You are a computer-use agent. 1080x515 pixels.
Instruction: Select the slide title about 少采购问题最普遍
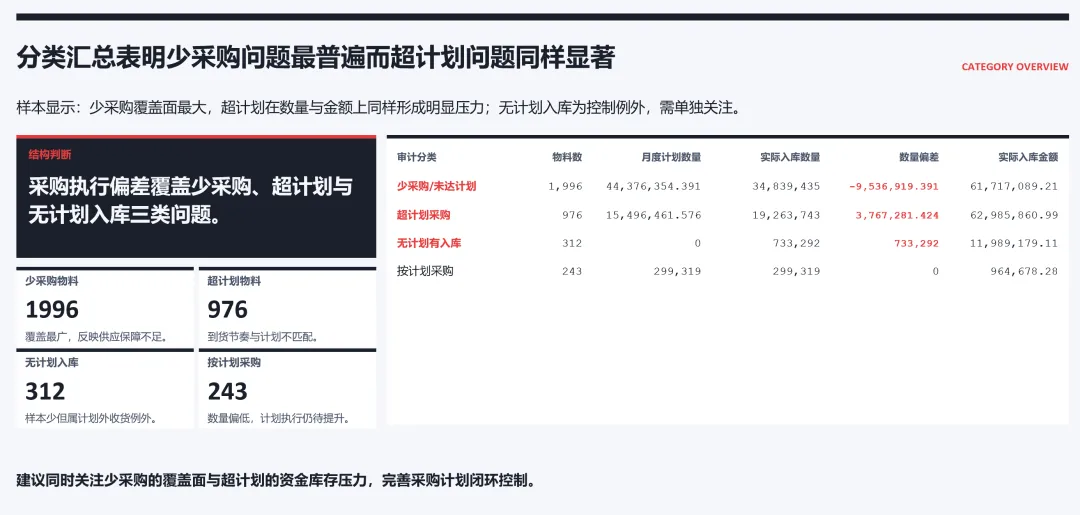315,59
